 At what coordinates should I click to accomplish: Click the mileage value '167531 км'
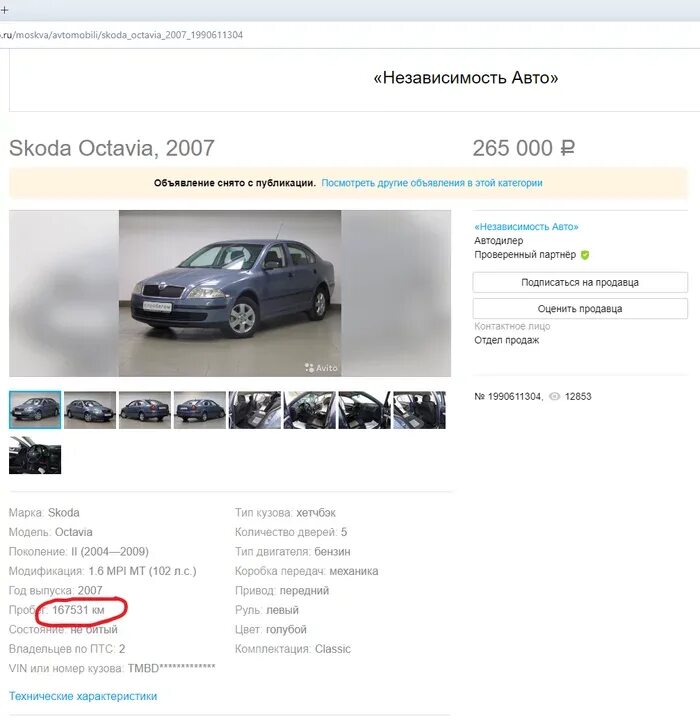click(78, 610)
